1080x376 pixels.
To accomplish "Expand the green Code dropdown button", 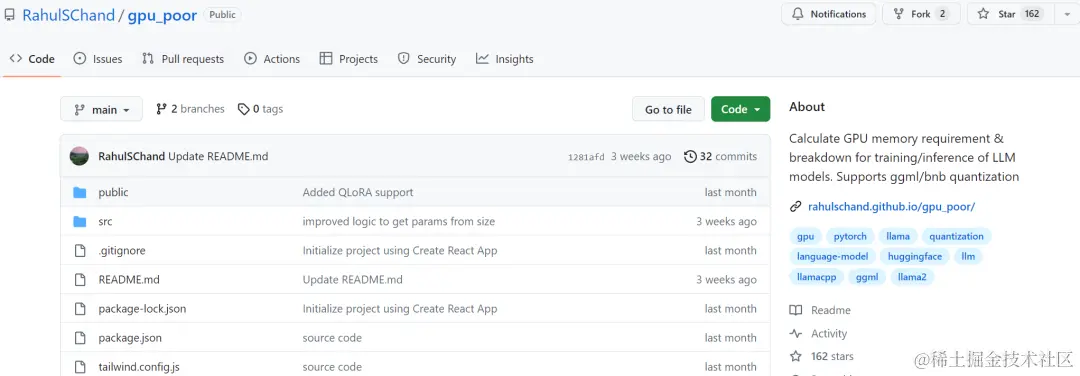I will 740,109.
